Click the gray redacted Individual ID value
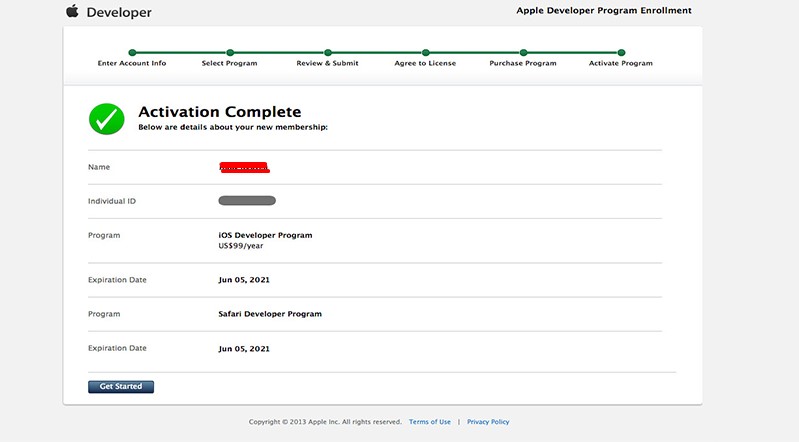 pos(247,201)
